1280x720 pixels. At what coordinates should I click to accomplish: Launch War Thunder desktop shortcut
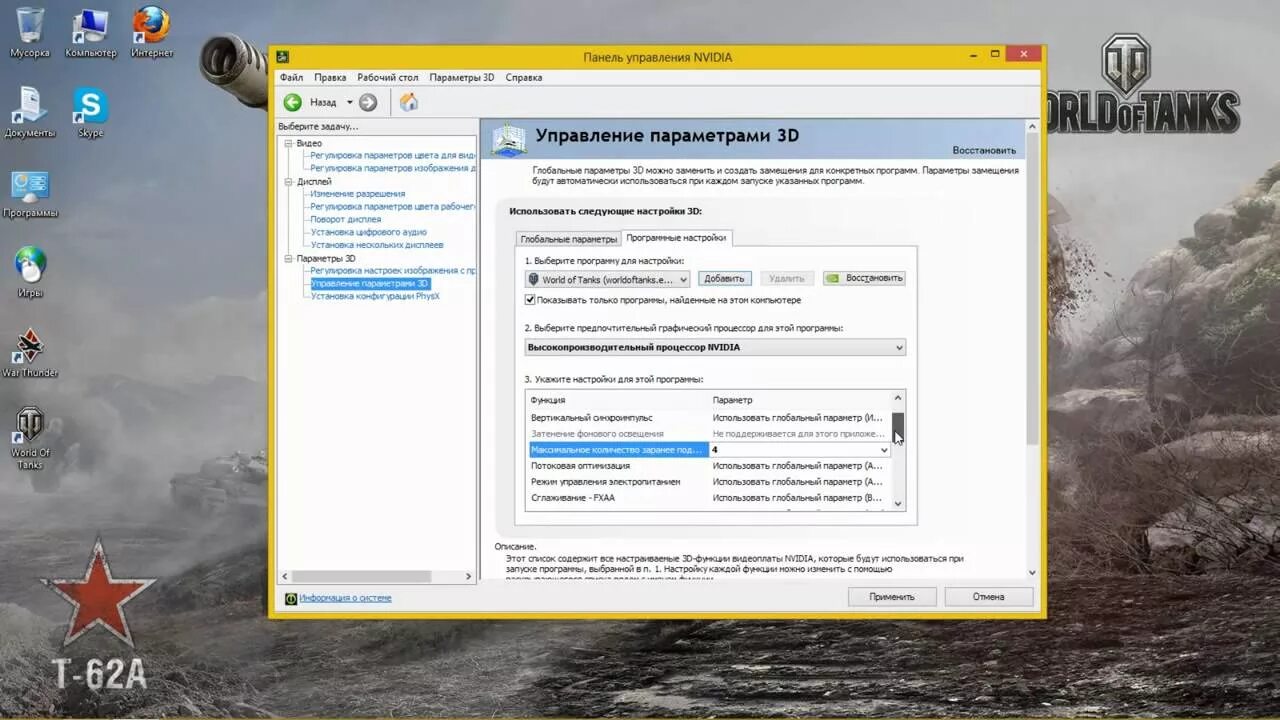30,352
